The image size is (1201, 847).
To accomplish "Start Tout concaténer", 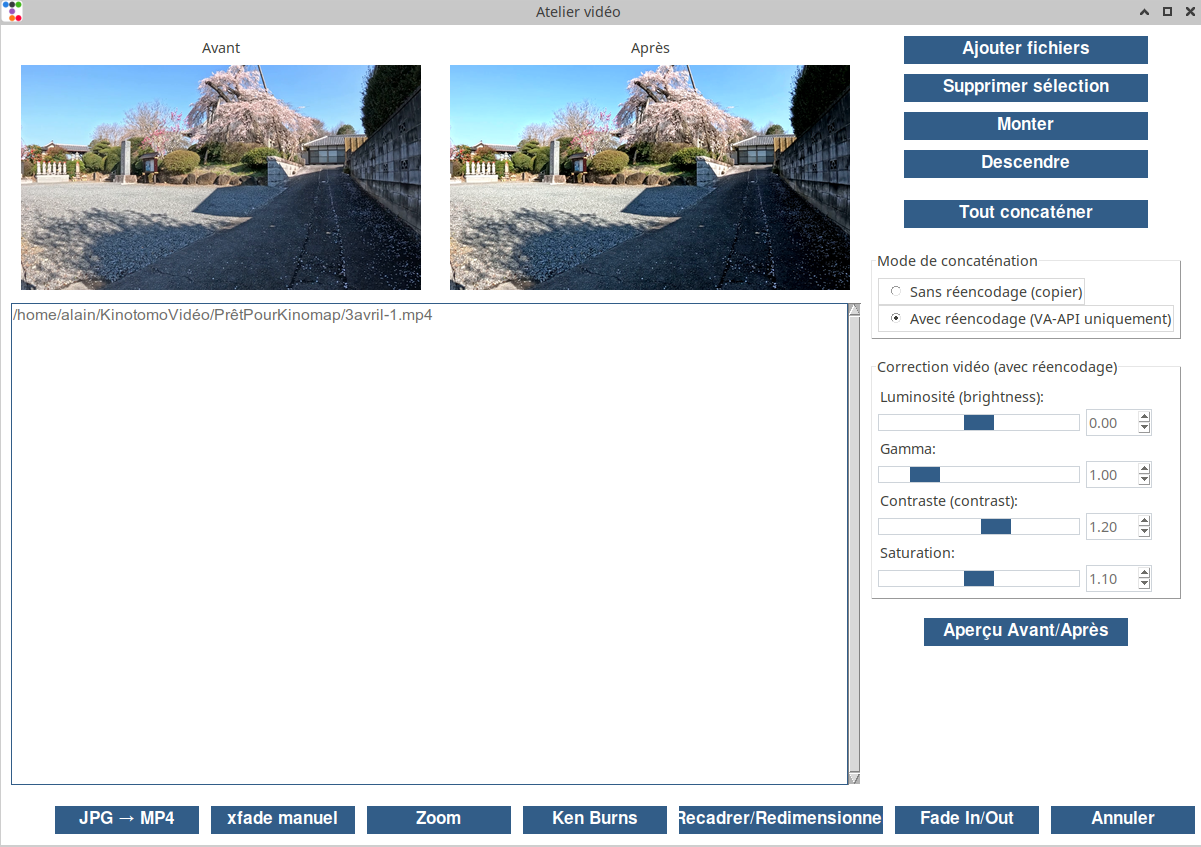I will (x=1025, y=213).
